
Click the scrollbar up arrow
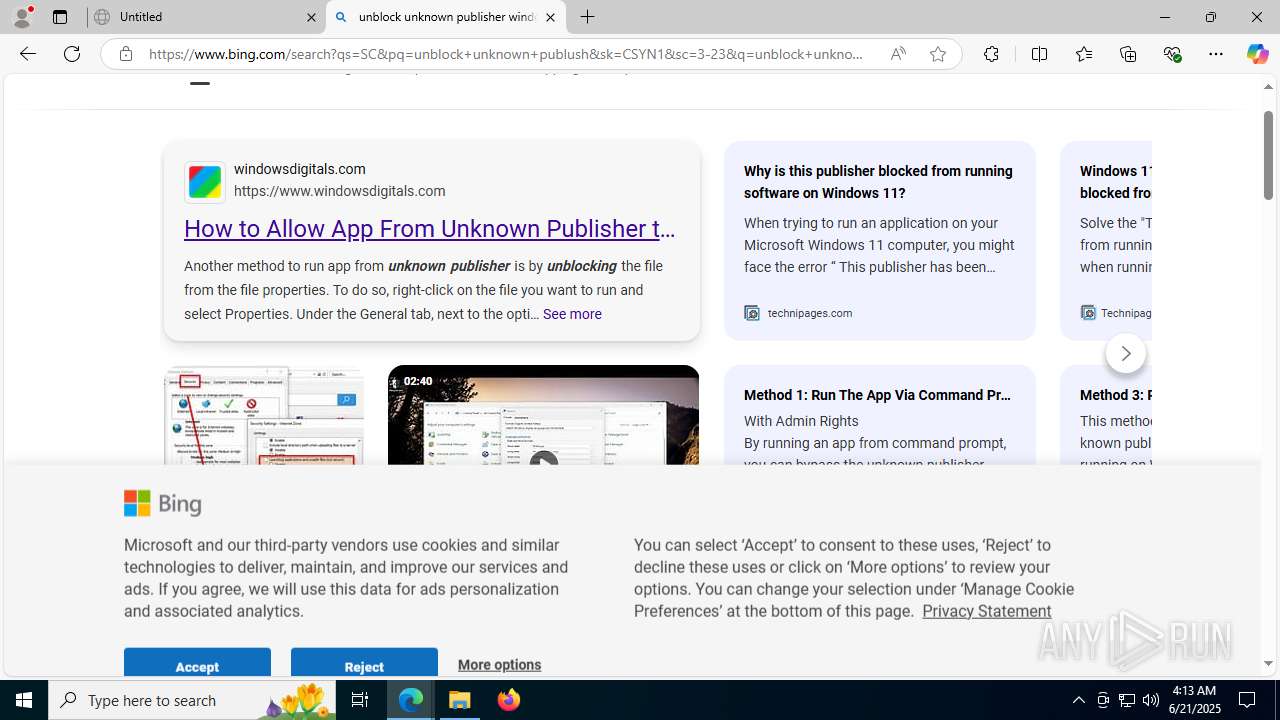(1268, 87)
